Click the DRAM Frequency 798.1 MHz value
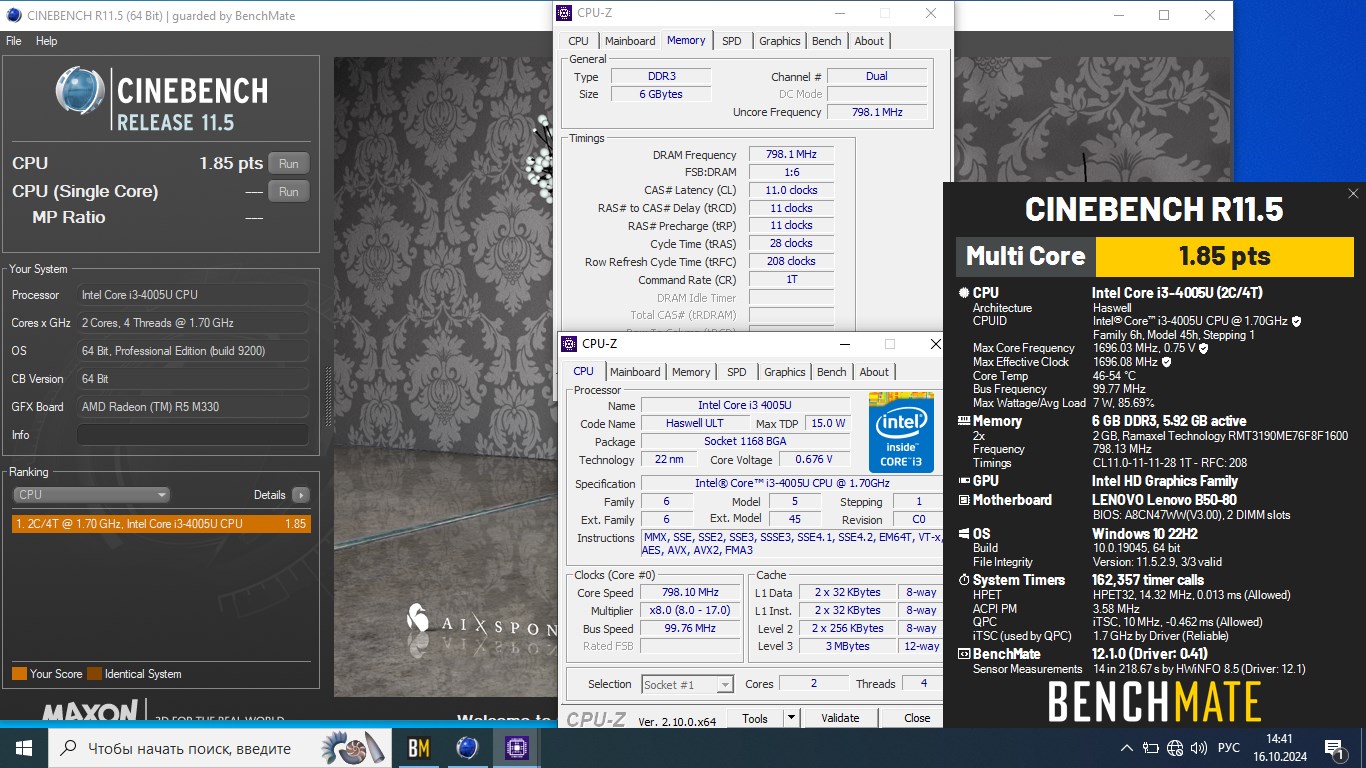Image resolution: width=1366 pixels, height=768 pixels. (791, 155)
